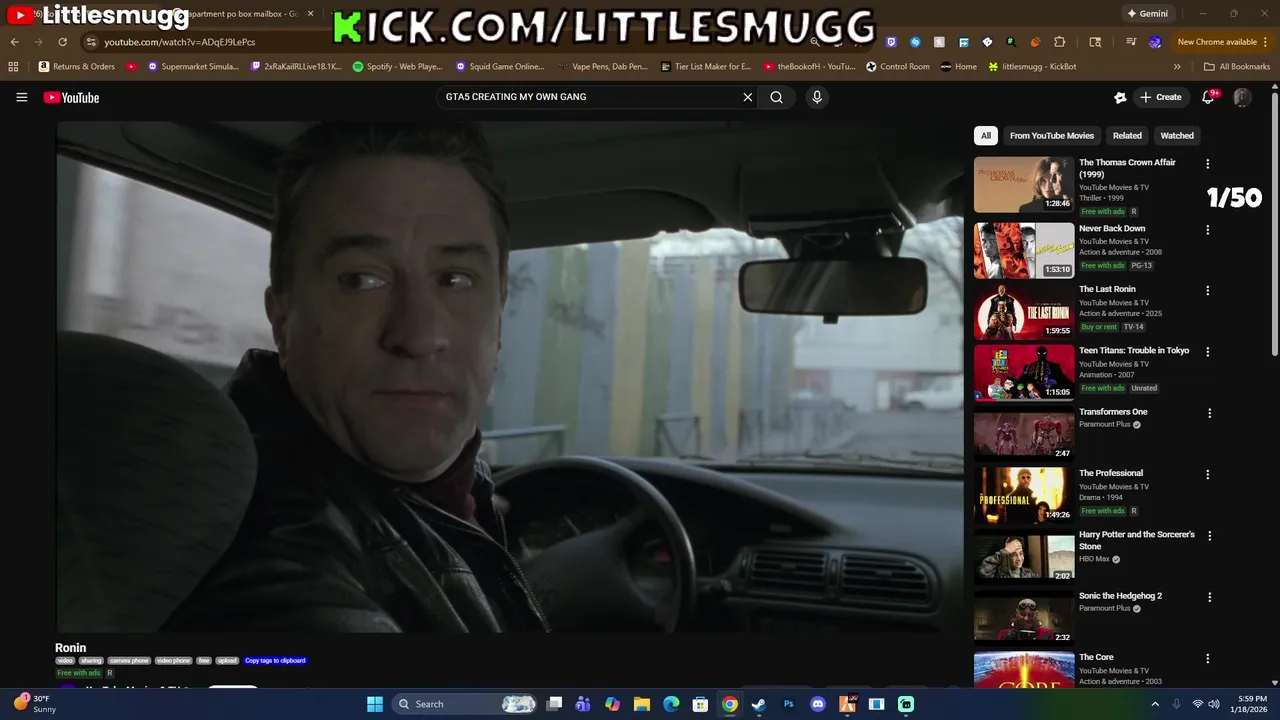Start voice search with the microphone
Viewport: 1280px width, 720px height.
pos(817,97)
